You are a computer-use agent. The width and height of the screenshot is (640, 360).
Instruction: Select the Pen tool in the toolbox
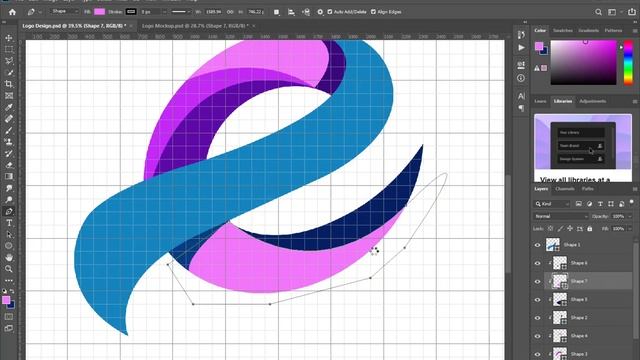click(x=9, y=211)
